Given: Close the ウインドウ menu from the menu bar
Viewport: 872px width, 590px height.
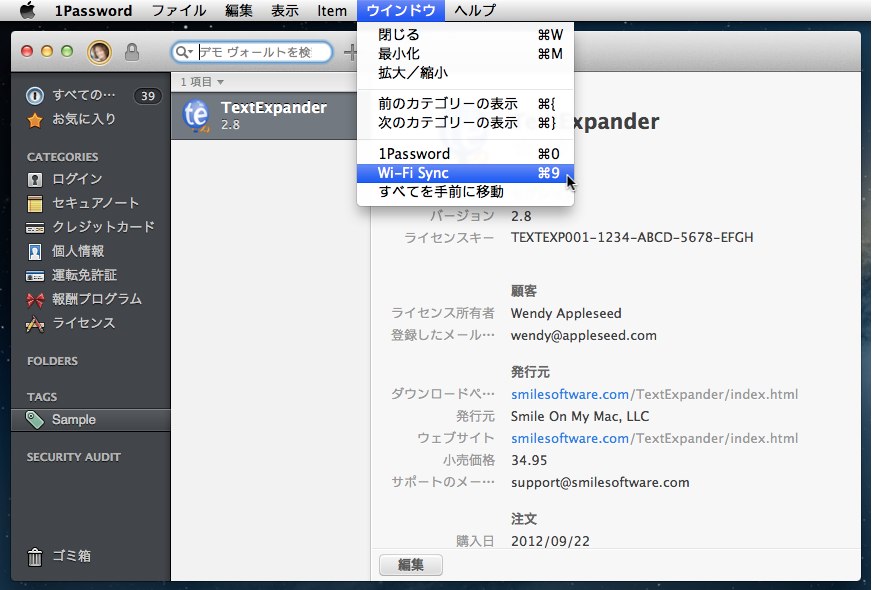Looking at the screenshot, I should pyautogui.click(x=401, y=10).
